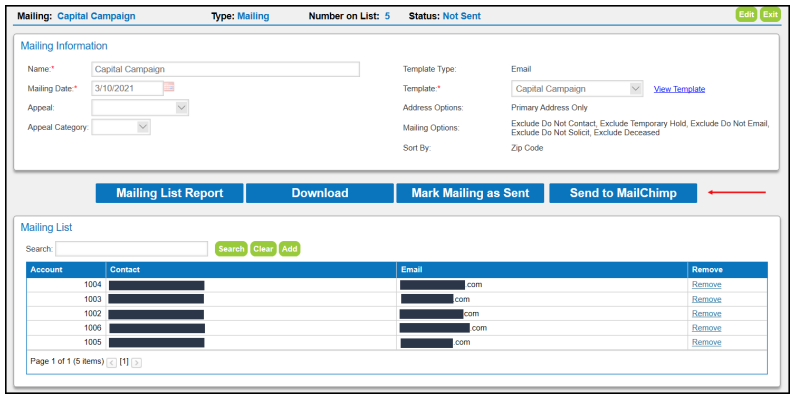Click the green Clear button
The height and width of the screenshot is (399, 796).
pyautogui.click(x=263, y=249)
